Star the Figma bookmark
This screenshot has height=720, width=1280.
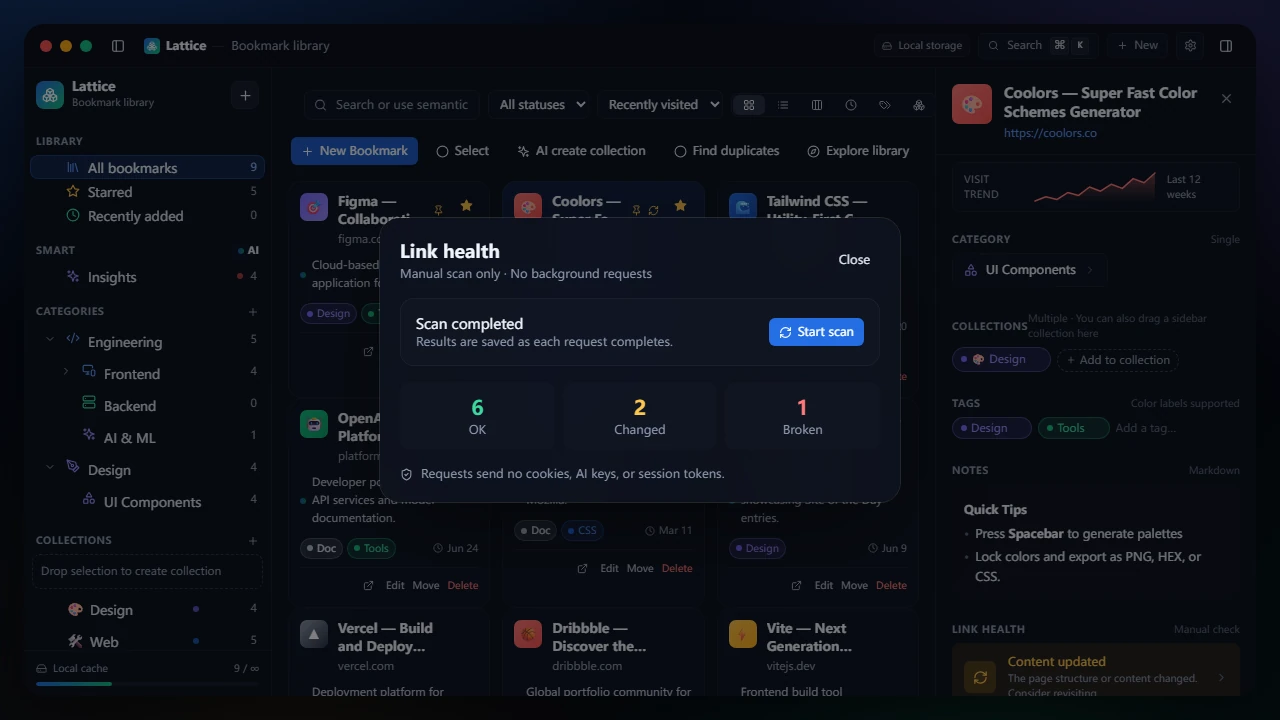tap(466, 206)
